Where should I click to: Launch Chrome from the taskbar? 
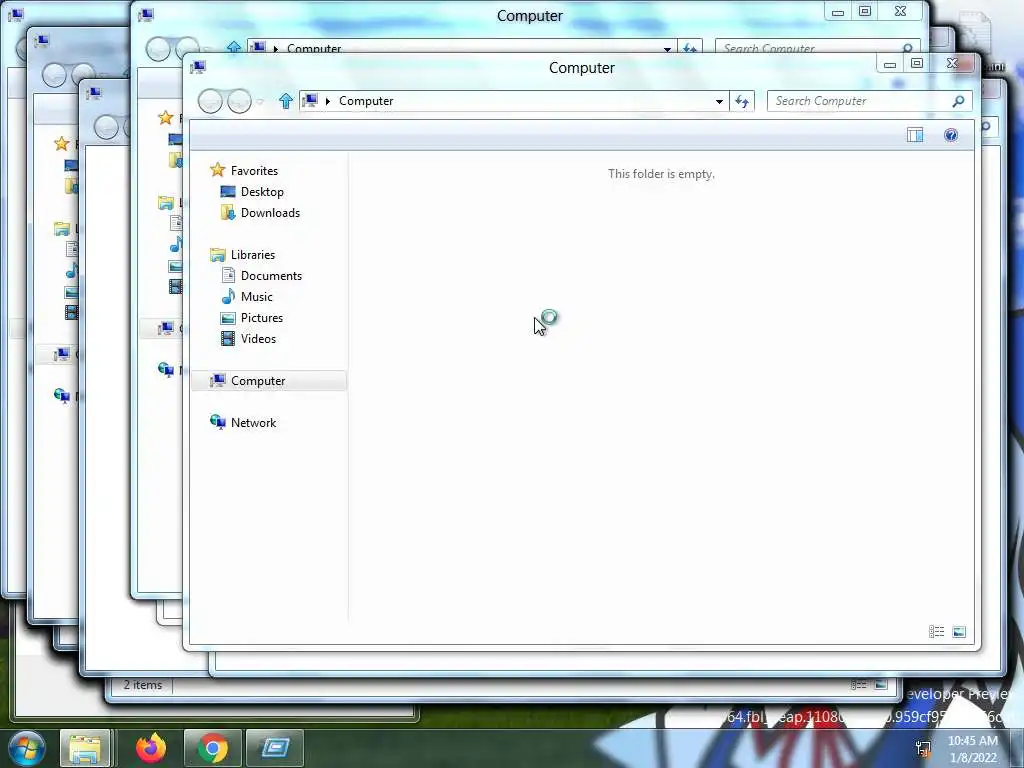(x=212, y=748)
